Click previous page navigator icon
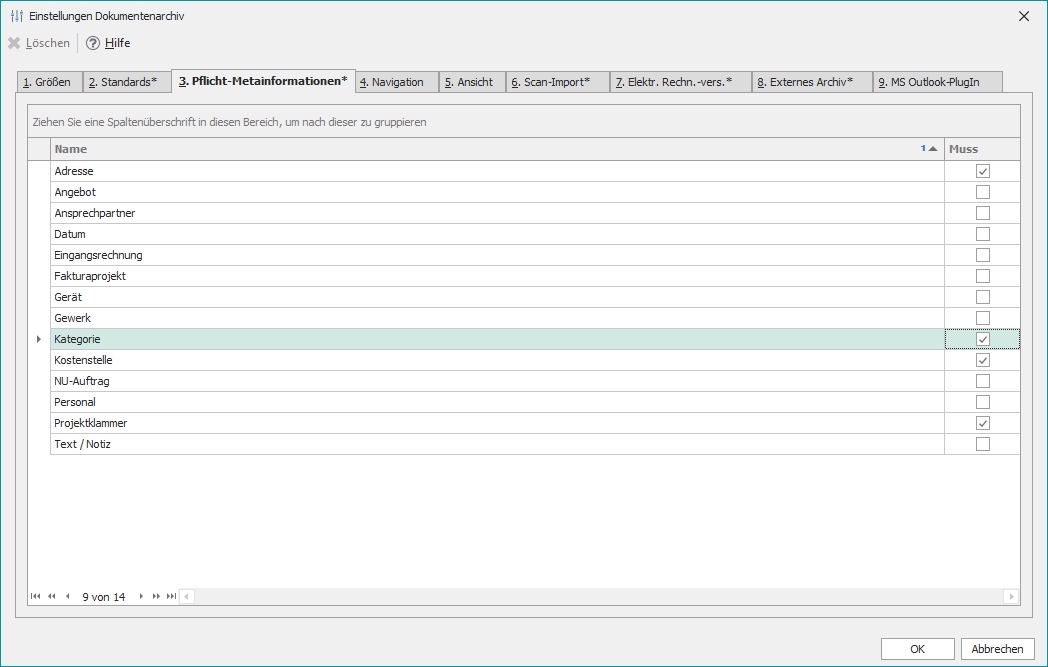Image resolution: width=1048 pixels, height=667 pixels. pos(52,596)
